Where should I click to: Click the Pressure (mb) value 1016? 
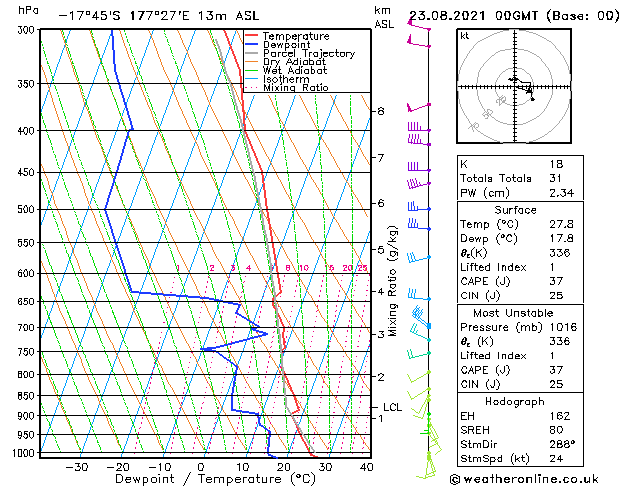(x=563, y=327)
